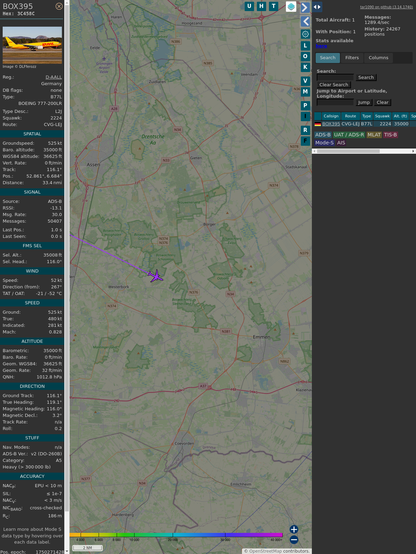Open the D-AALL registration link
This screenshot has height=554, width=416.
[x=53, y=77]
